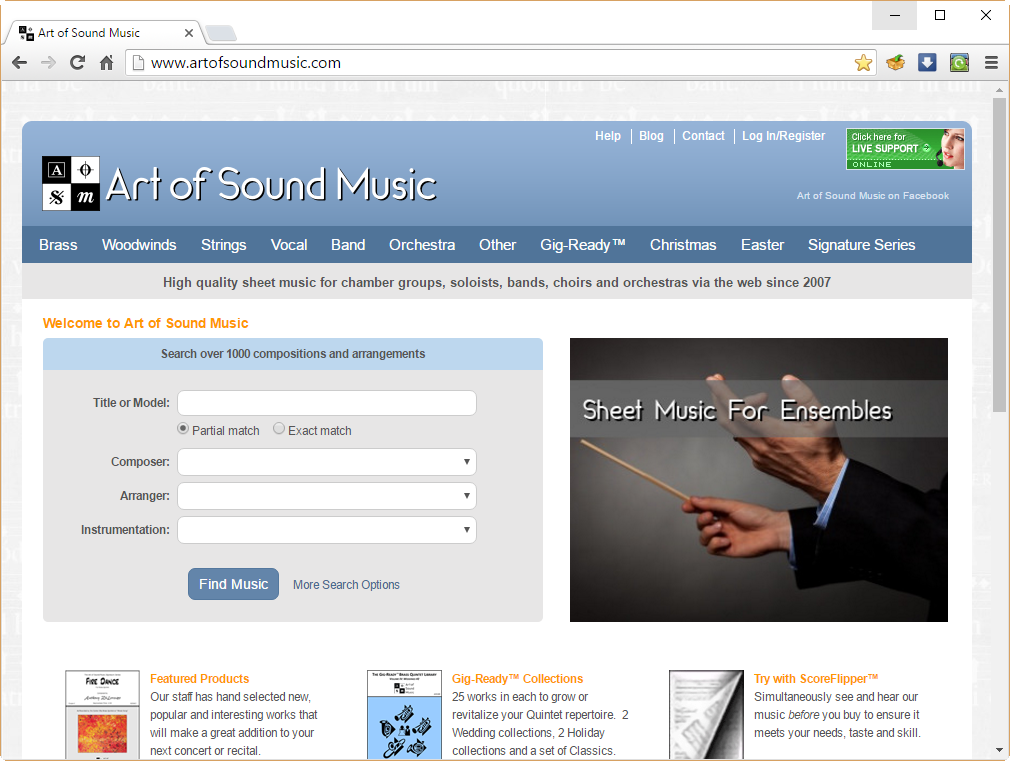Visit the Blog link
1010x761 pixels.
click(x=651, y=136)
